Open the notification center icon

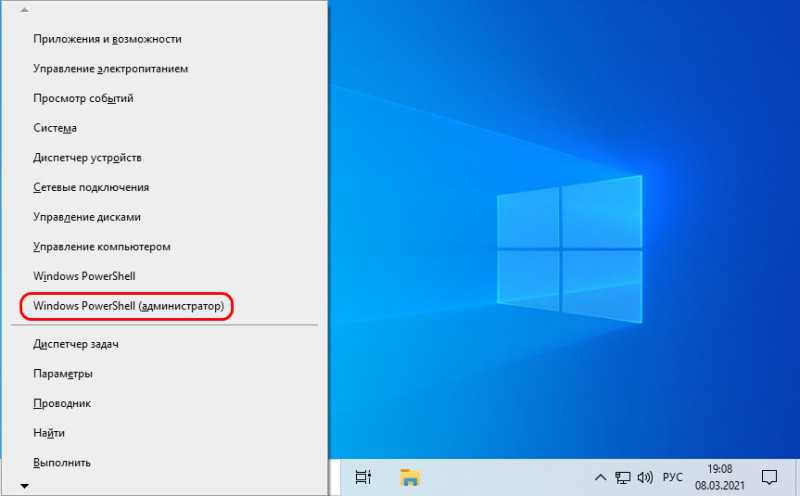coord(769,478)
